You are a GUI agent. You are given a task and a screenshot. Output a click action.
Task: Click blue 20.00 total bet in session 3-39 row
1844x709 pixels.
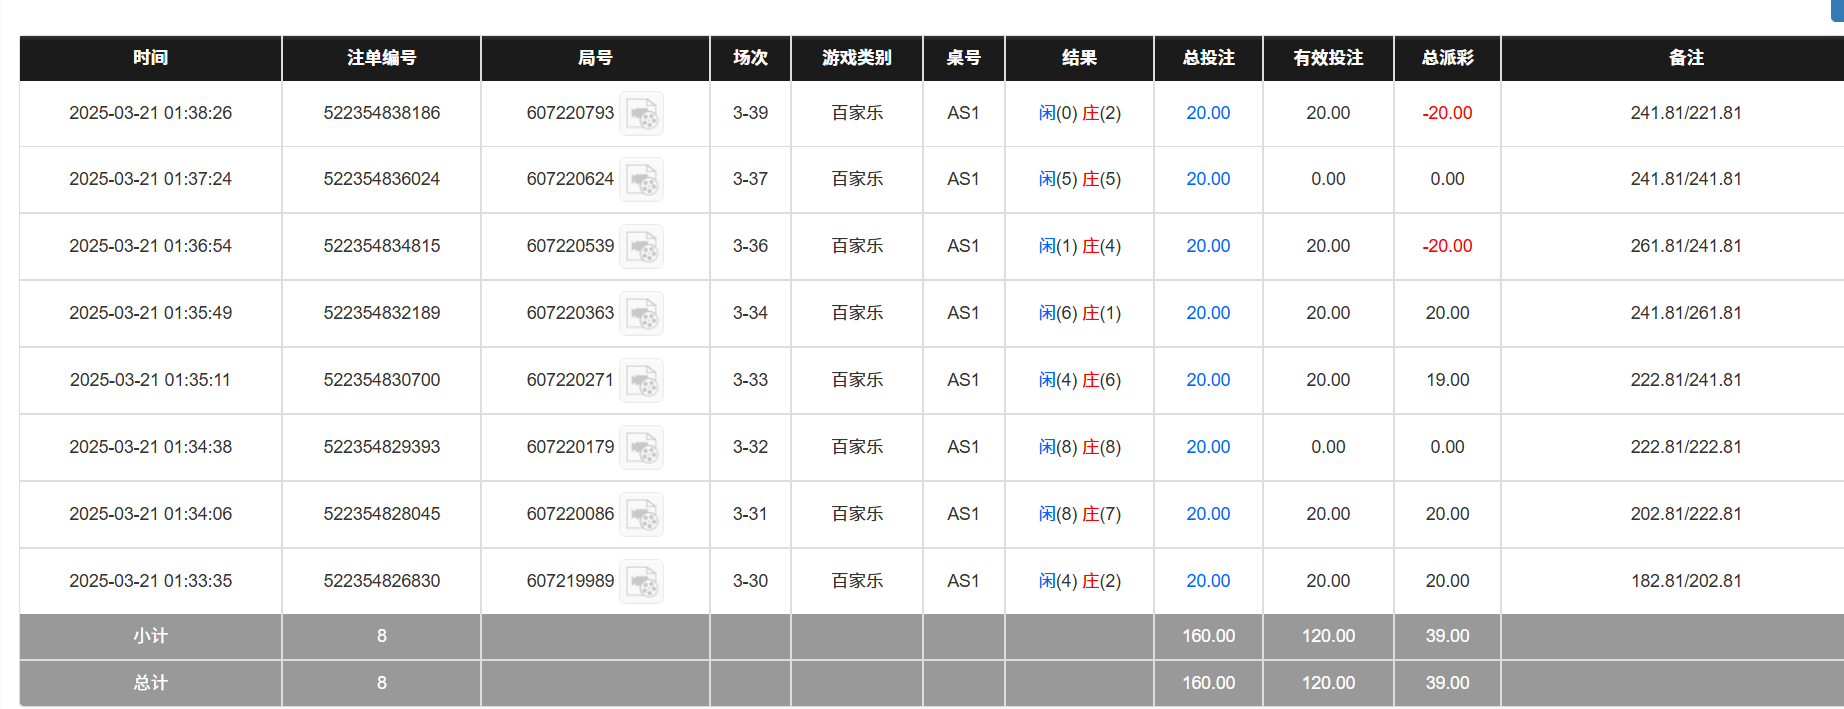(x=1208, y=113)
